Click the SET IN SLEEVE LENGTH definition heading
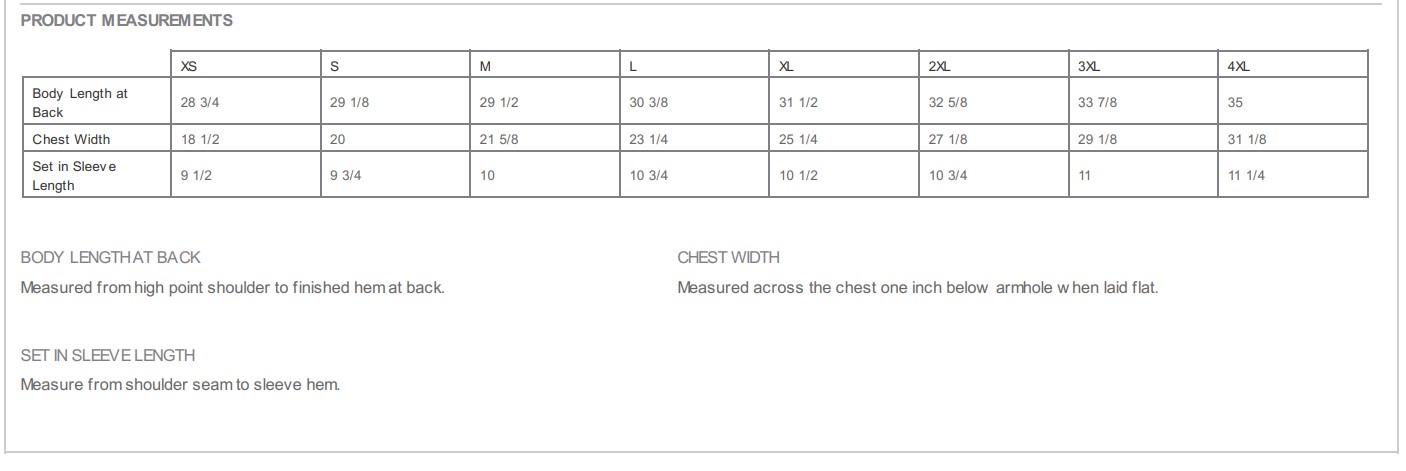The image size is (1406, 471). tap(107, 355)
